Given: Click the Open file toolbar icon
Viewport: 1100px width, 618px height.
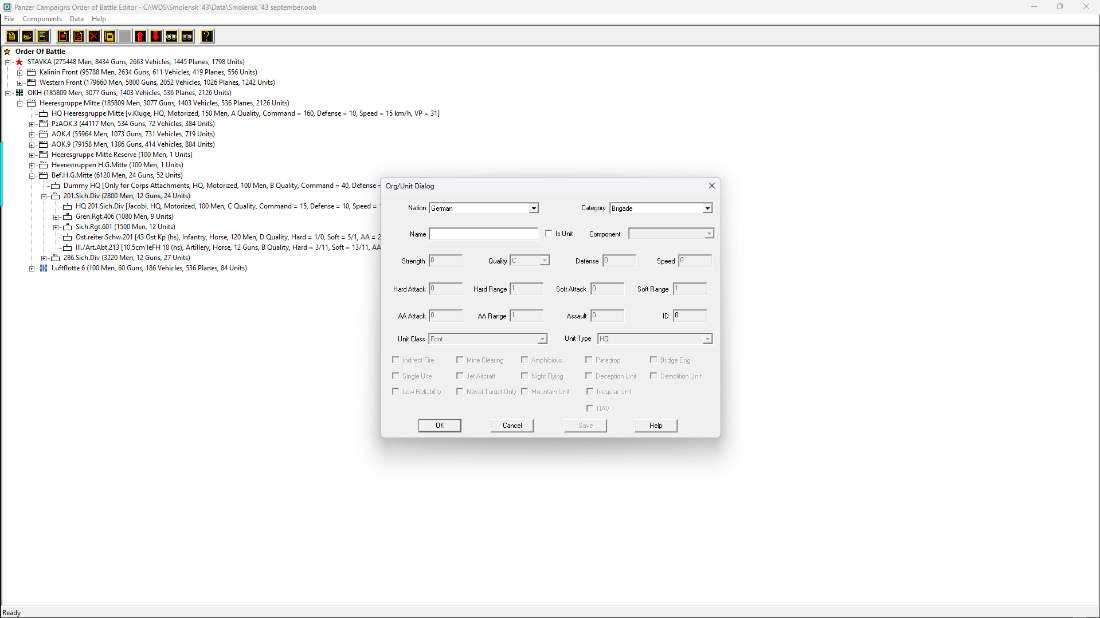Looking at the screenshot, I should [x=27, y=36].
